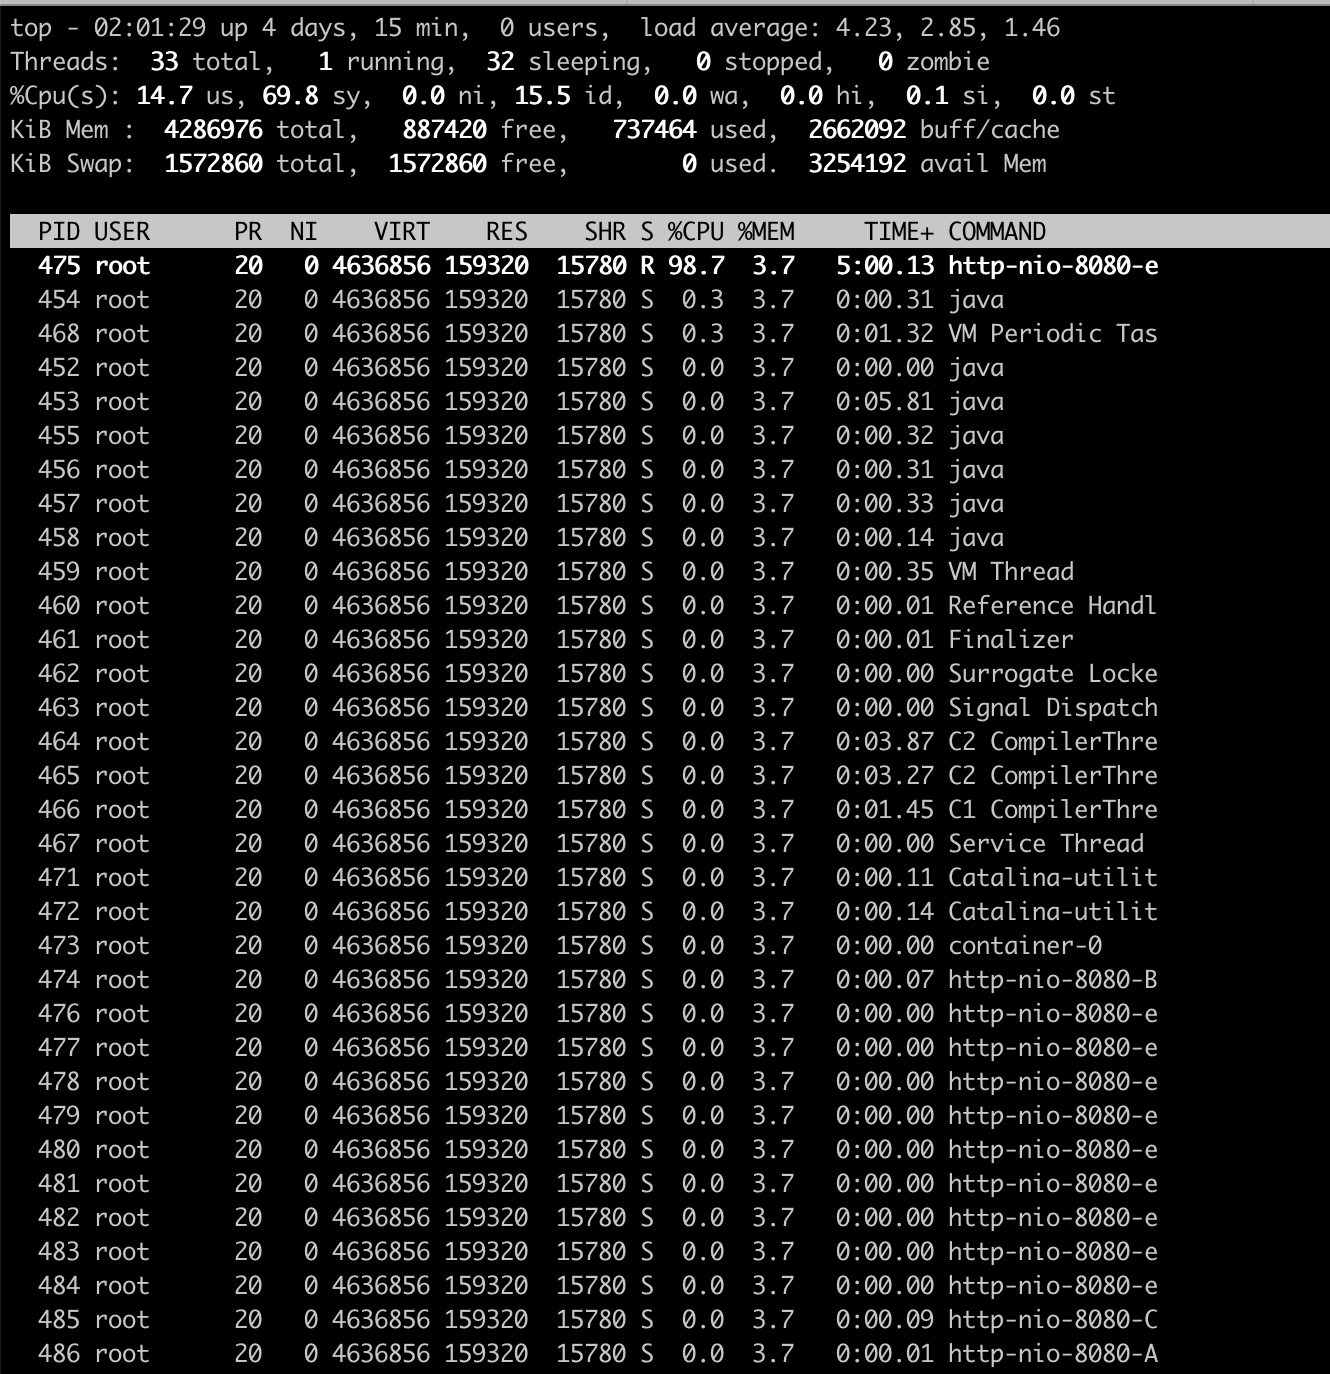Click the 98.7 CPU value
Viewport: 1330px width, 1374px height.
pyautogui.click(x=696, y=266)
